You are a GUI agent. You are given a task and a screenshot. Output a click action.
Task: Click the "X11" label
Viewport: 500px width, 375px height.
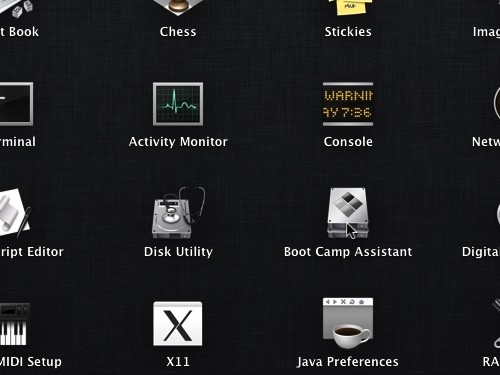pos(178,362)
